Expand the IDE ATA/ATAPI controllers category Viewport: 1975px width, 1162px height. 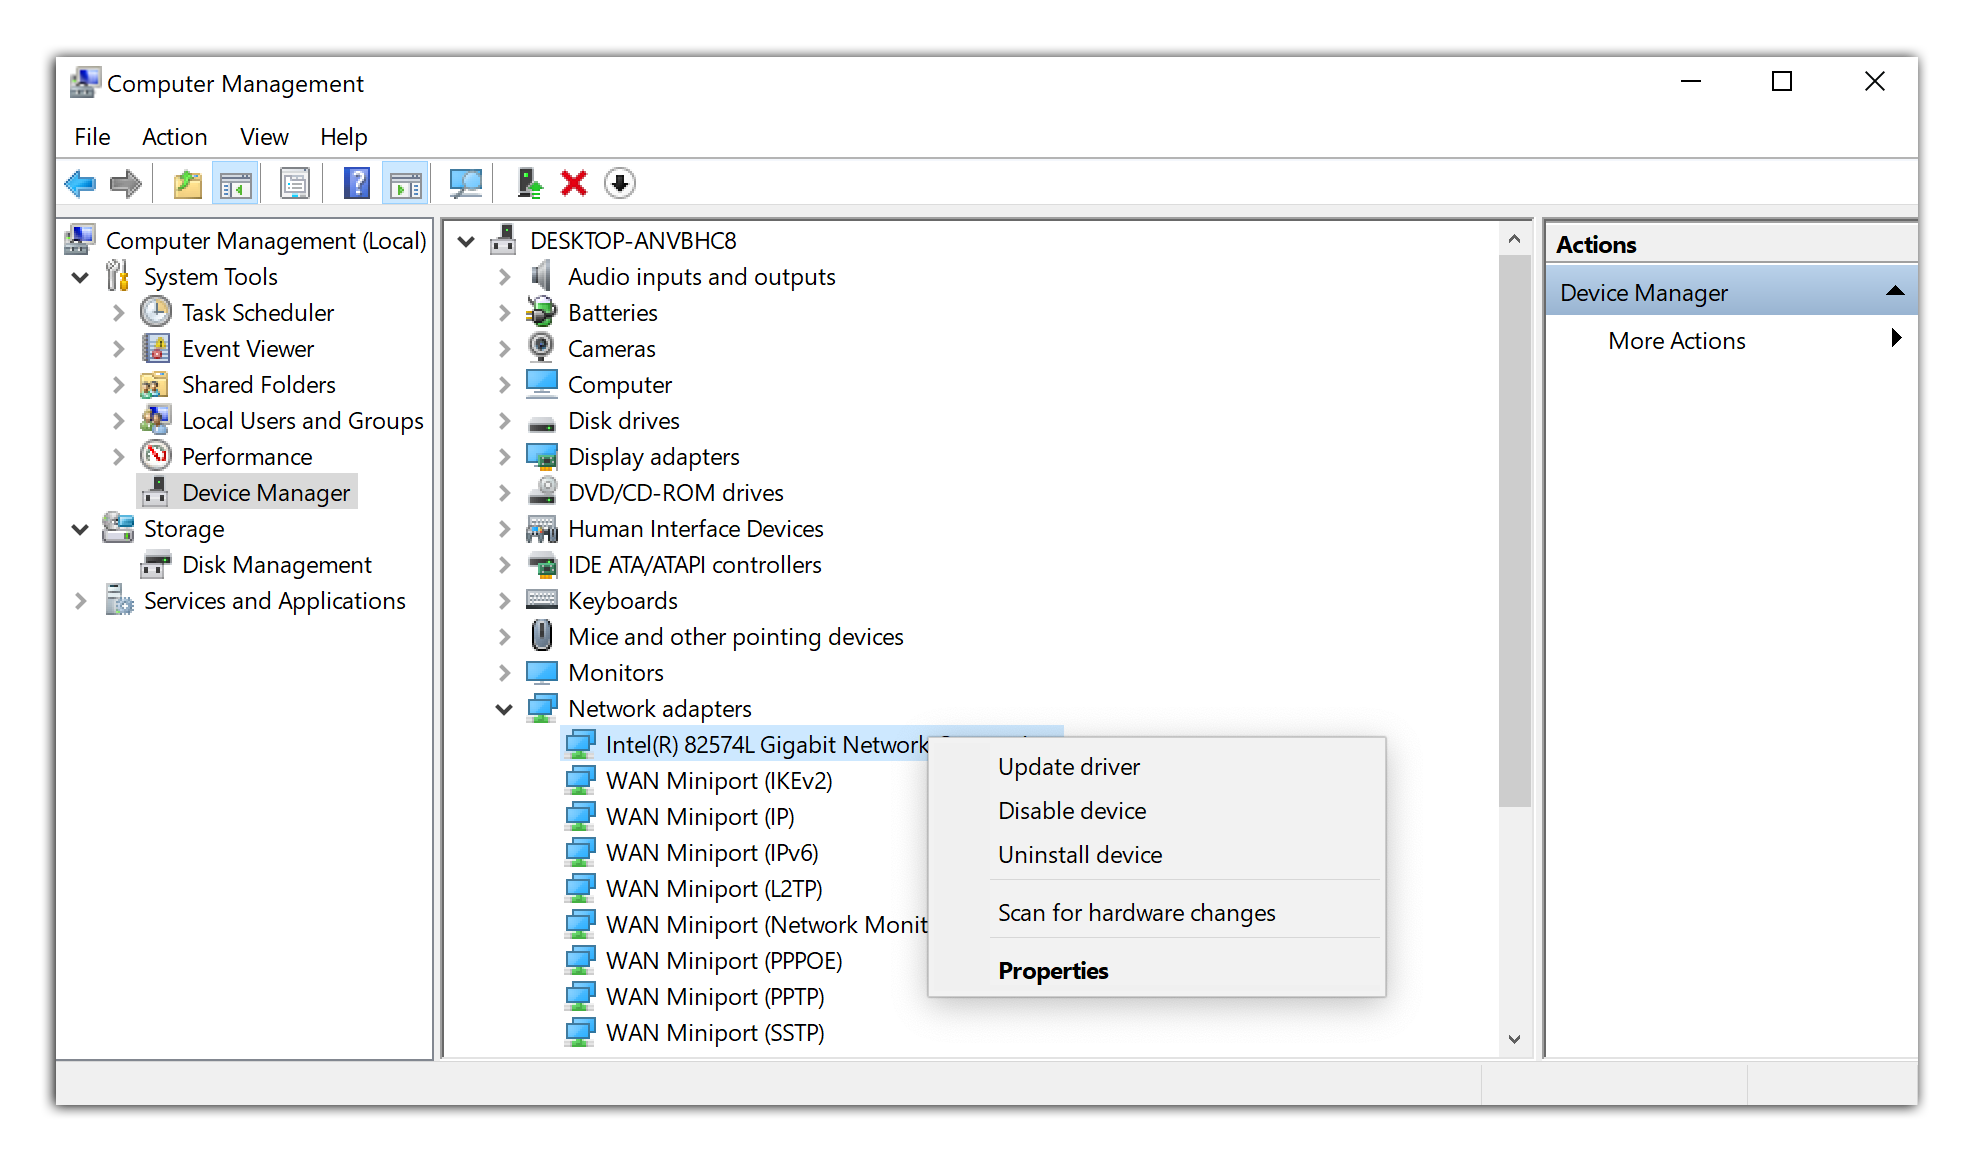coord(505,565)
